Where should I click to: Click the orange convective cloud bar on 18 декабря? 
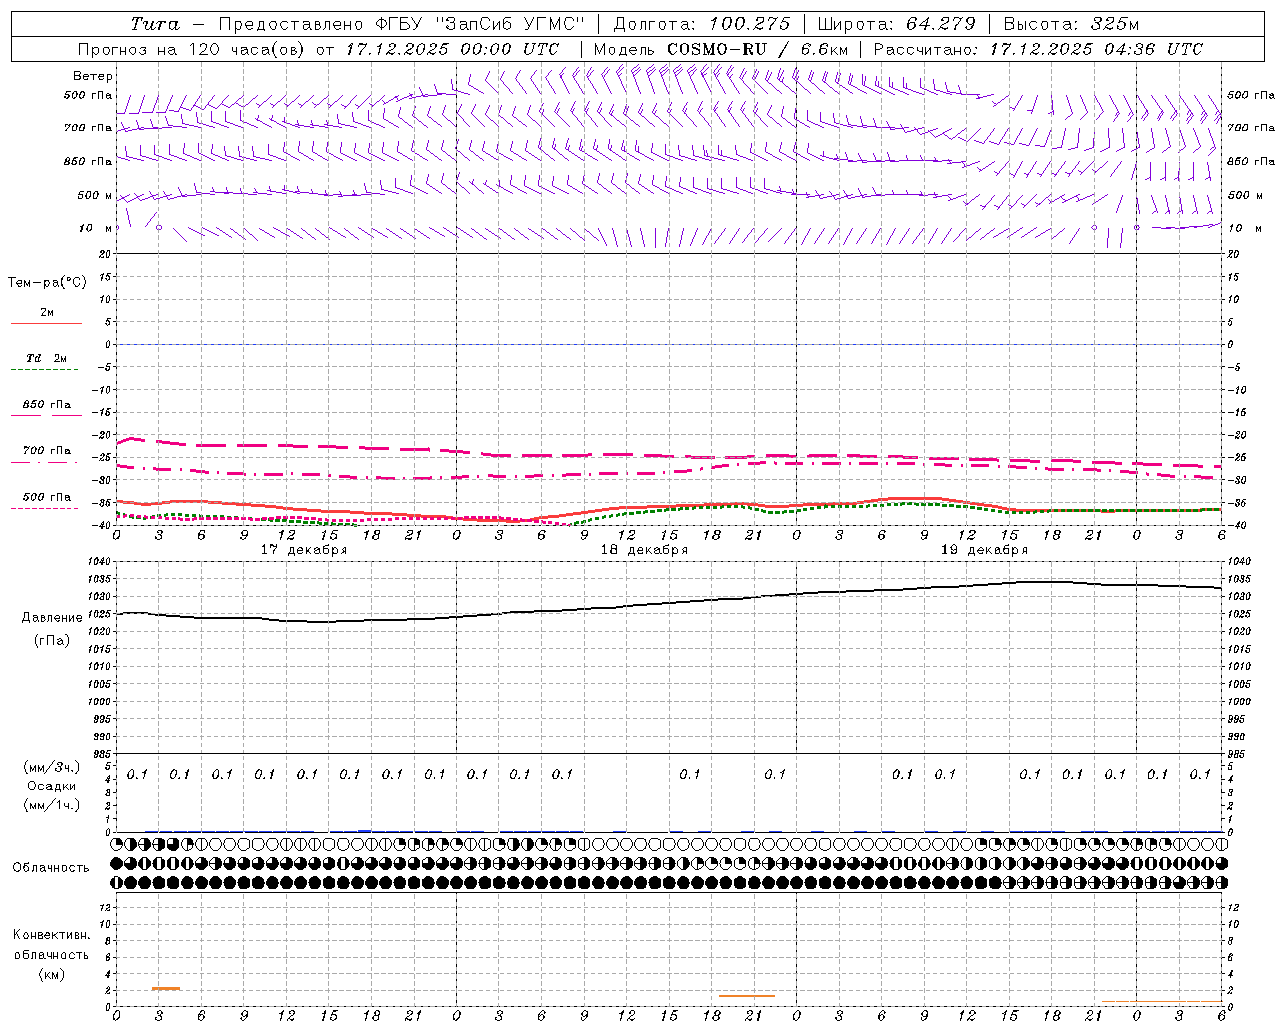747,996
